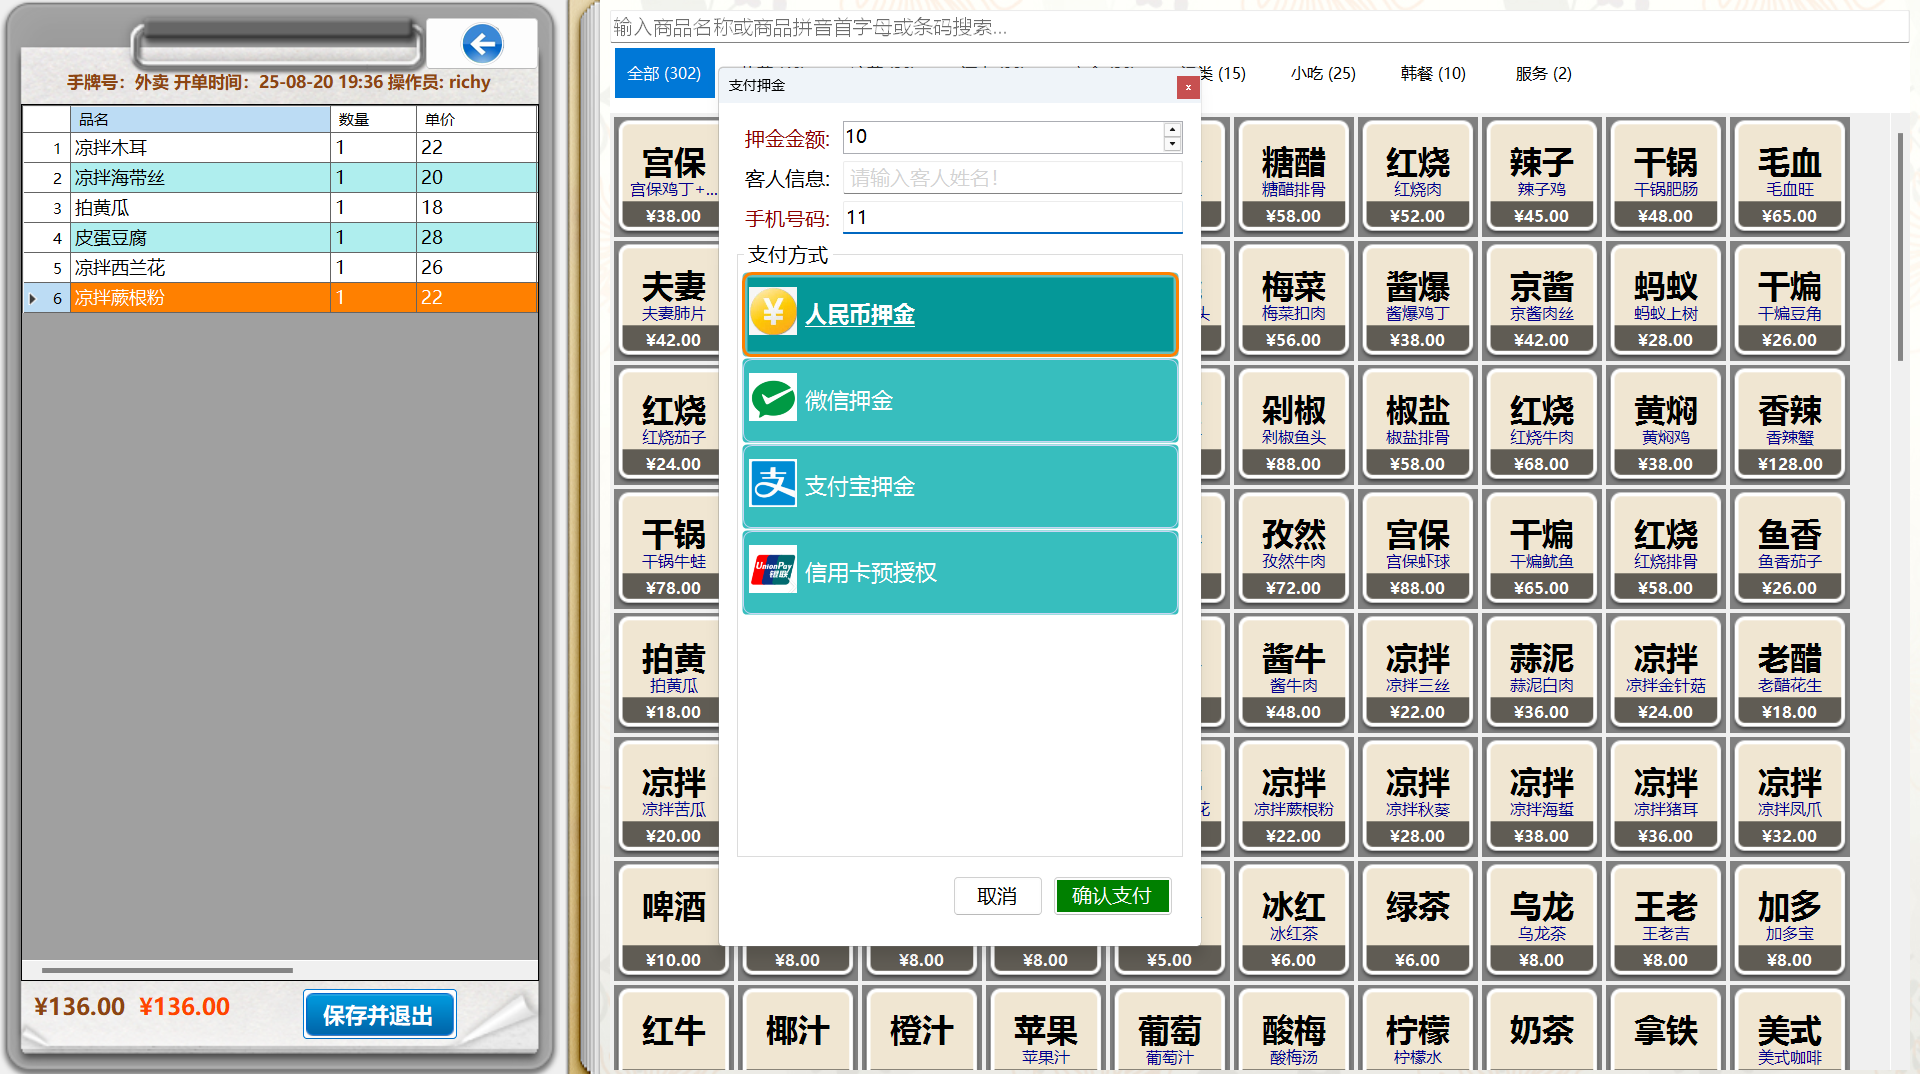Decrease deposit amount with down arrow
Image resolution: width=1920 pixels, height=1074 pixels.
[1172, 144]
